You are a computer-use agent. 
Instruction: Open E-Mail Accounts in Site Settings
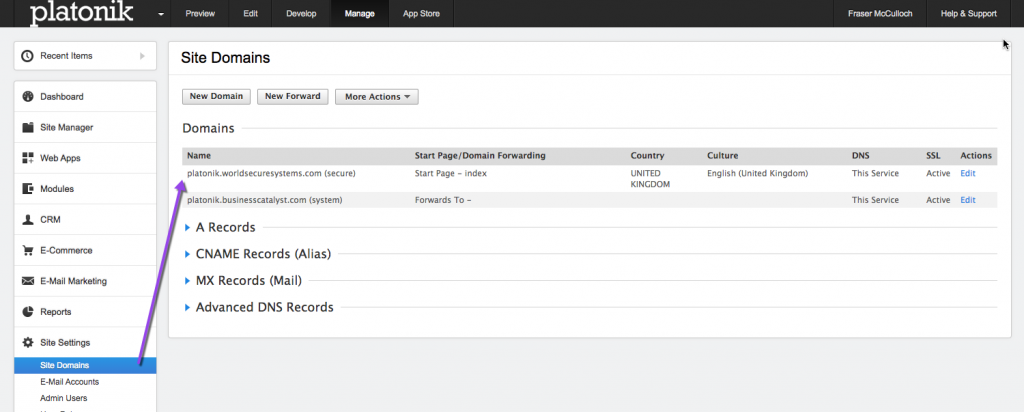[x=69, y=382]
